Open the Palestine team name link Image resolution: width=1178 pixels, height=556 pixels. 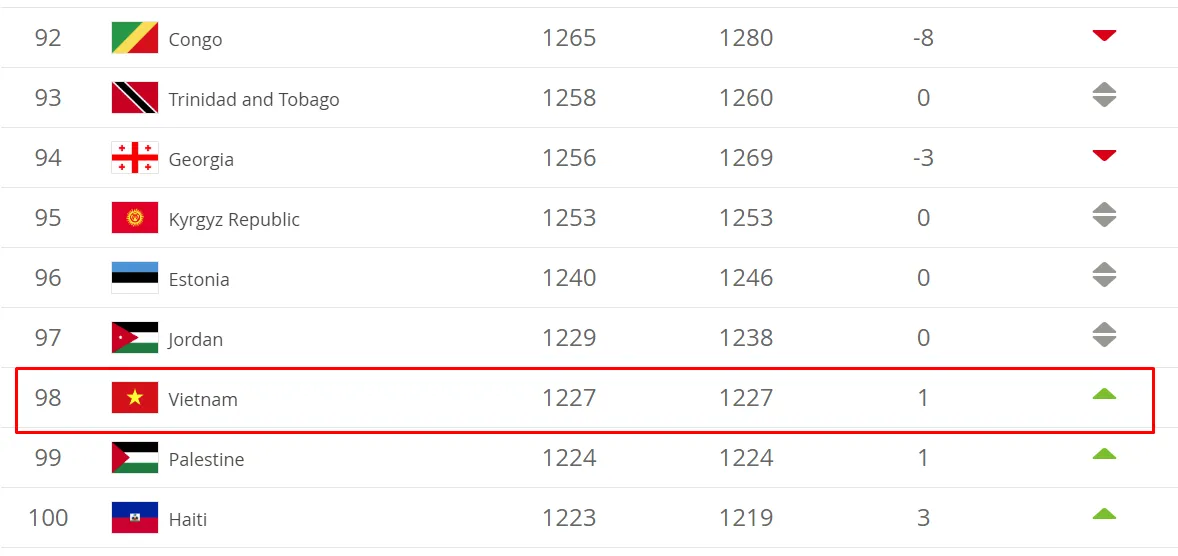click(x=206, y=460)
